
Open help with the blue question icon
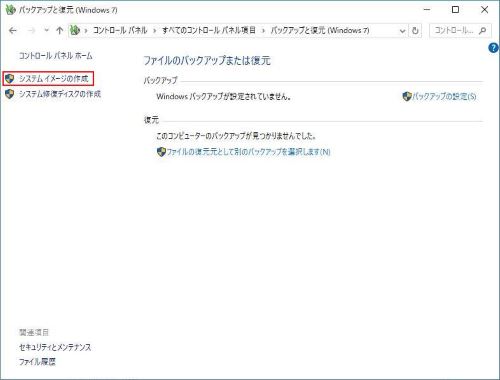(x=493, y=48)
